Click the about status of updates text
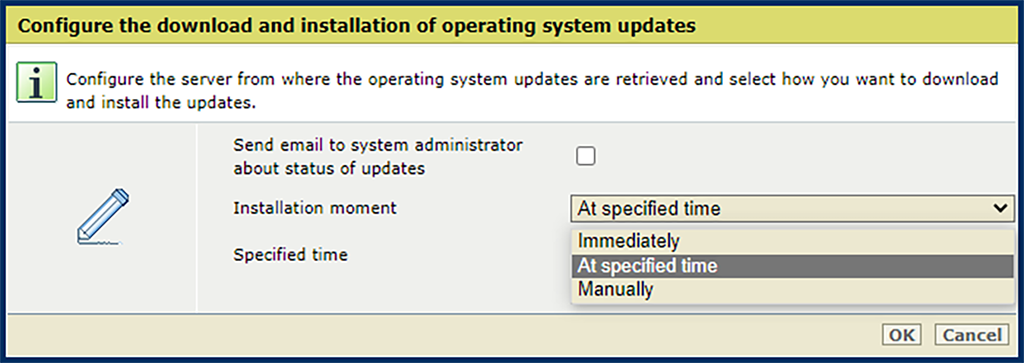The image size is (1024, 363). [329, 168]
